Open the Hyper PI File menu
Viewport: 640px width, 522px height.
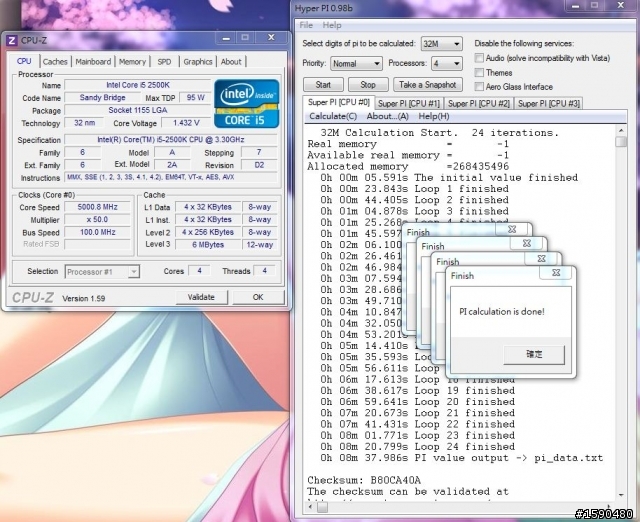point(306,25)
